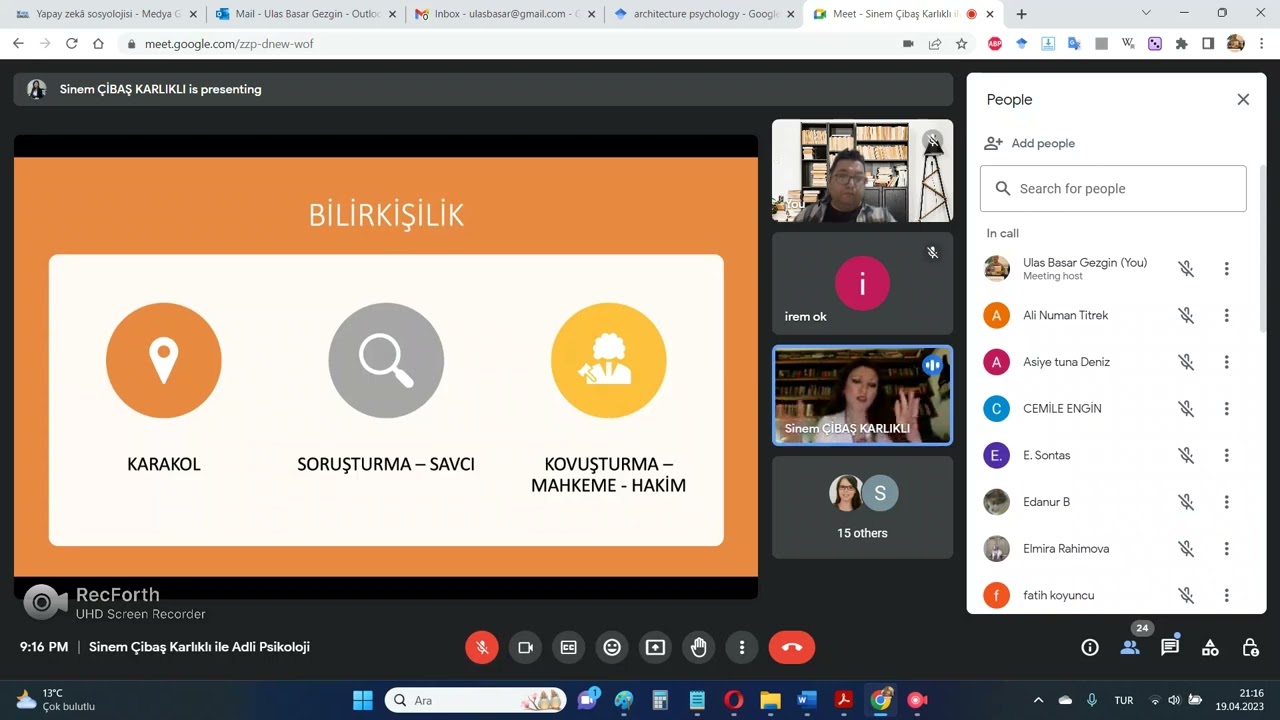Open host controls lock icon

pos(1250,647)
